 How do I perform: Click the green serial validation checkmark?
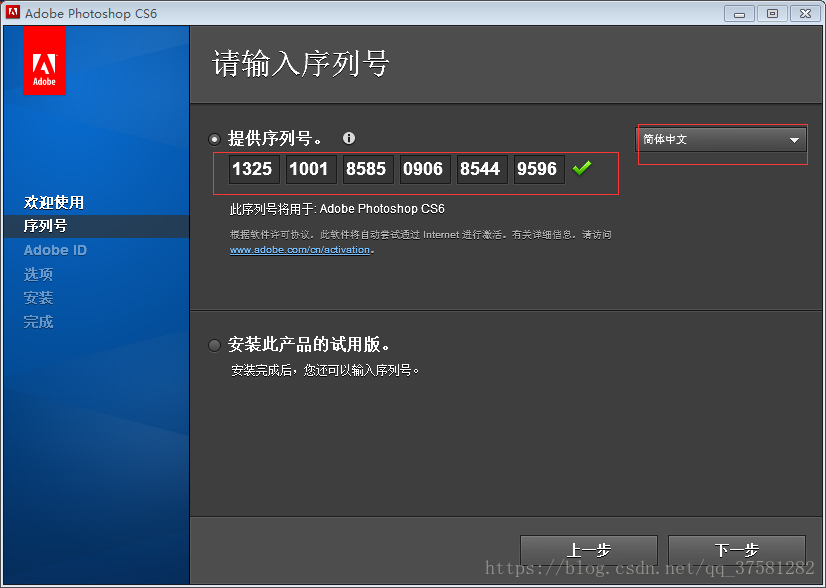[582, 169]
